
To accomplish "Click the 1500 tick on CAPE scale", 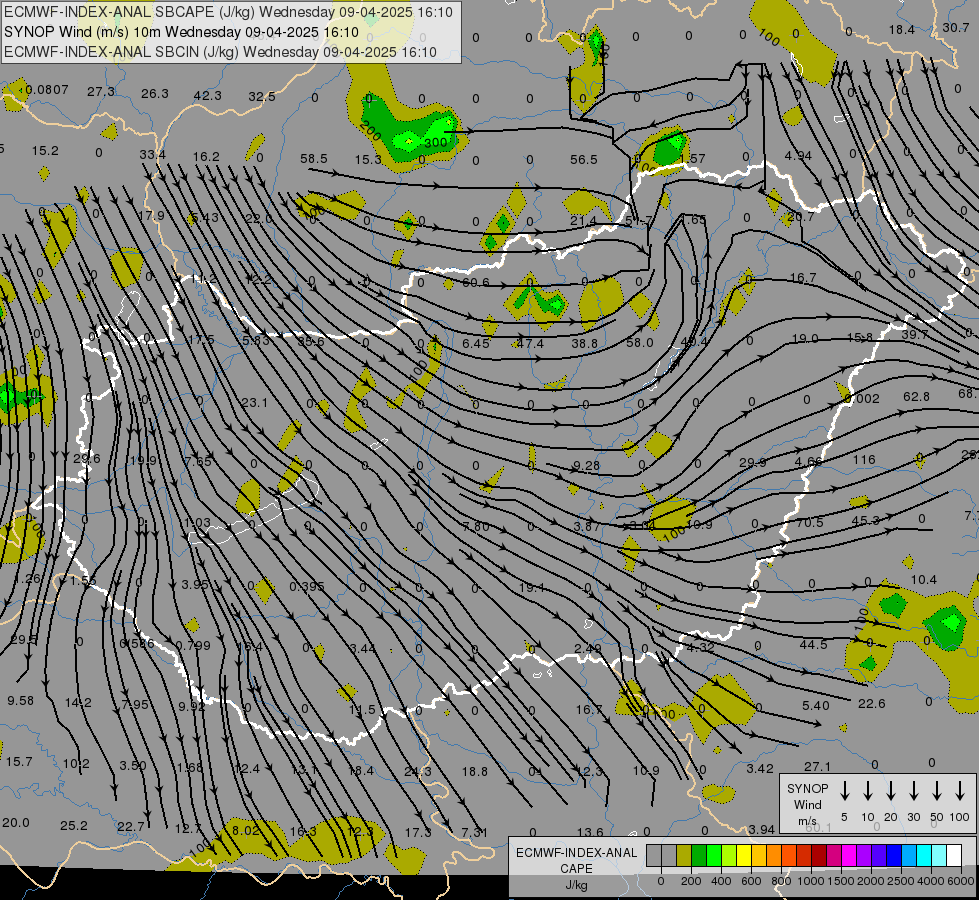I will [x=840, y=881].
